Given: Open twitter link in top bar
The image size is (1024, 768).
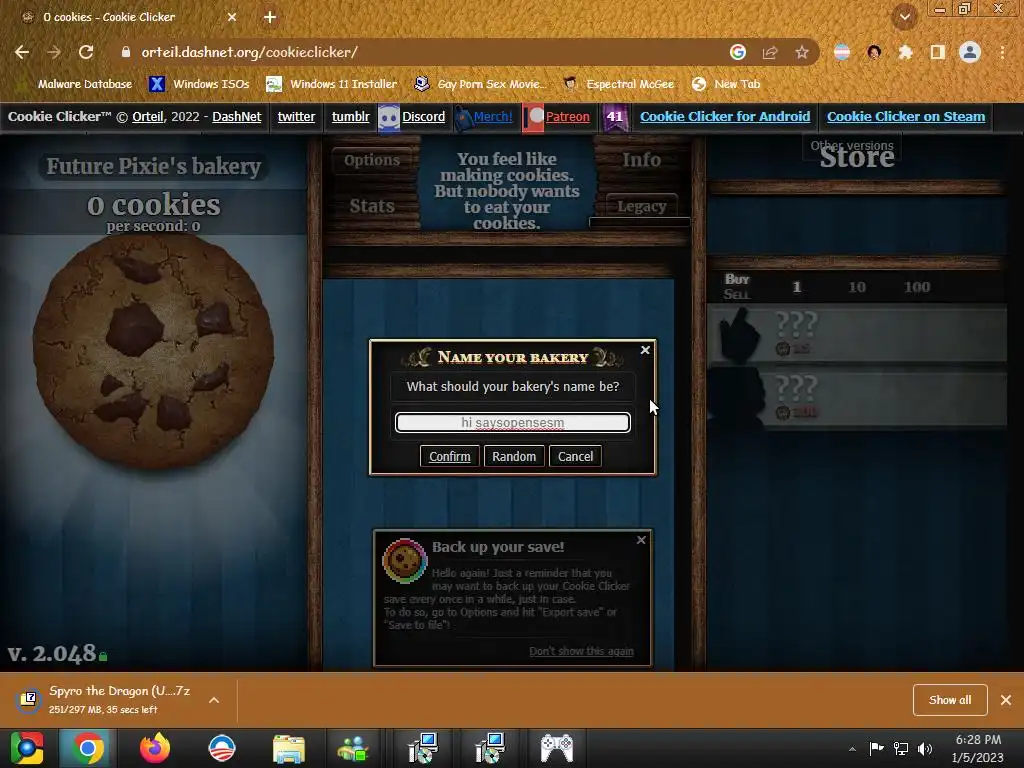Looking at the screenshot, I should (x=296, y=117).
